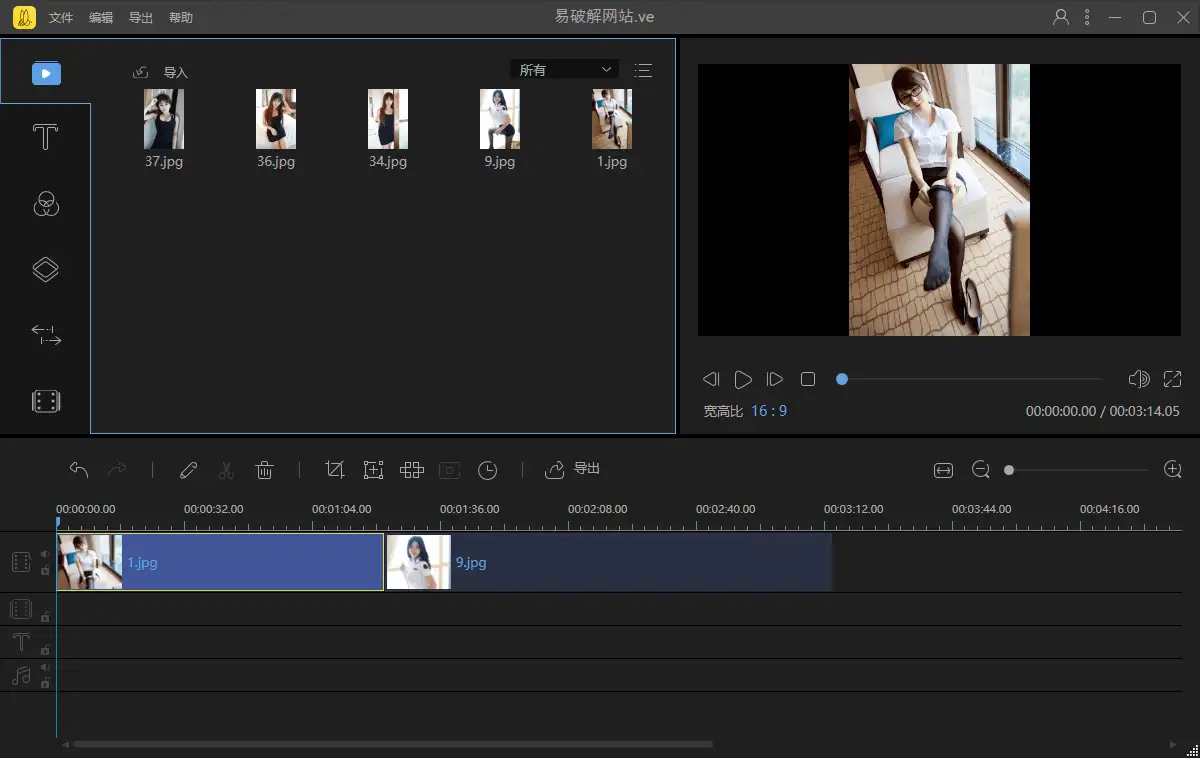The height and width of the screenshot is (758, 1200).
Task: Change the 16:9 aspect ratio setting
Action: pos(769,411)
